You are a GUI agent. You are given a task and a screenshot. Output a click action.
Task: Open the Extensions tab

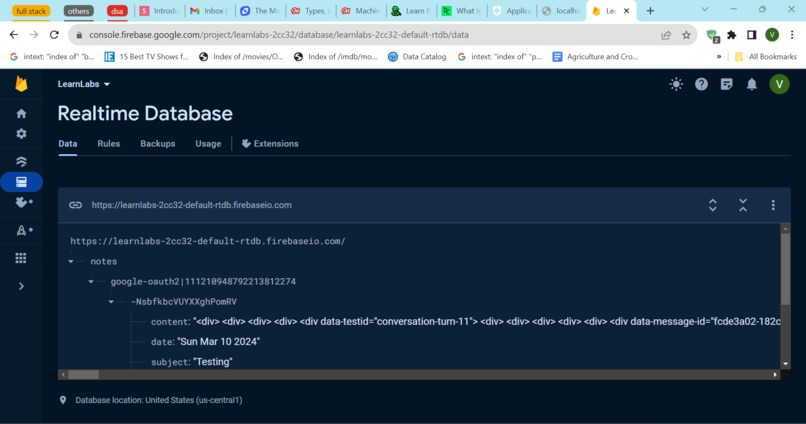click(x=270, y=144)
